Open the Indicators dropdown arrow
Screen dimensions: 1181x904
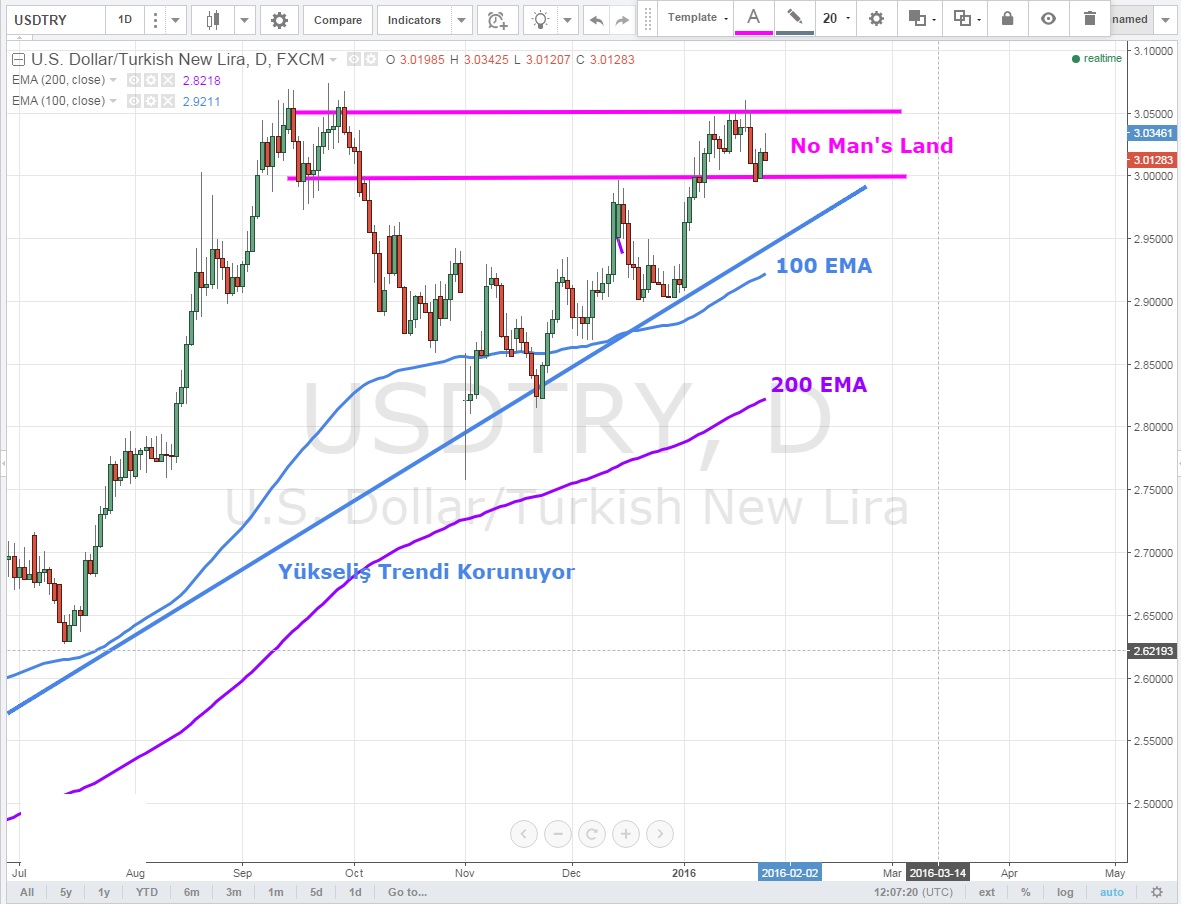[x=461, y=20]
